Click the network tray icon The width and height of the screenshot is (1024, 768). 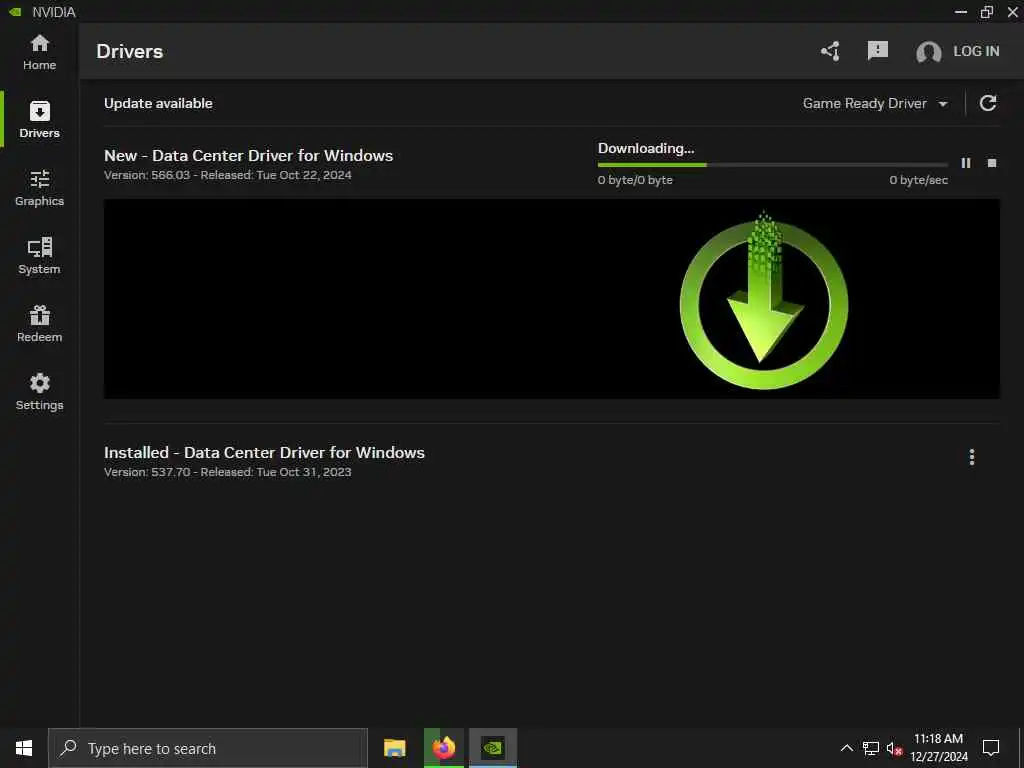tap(870, 748)
